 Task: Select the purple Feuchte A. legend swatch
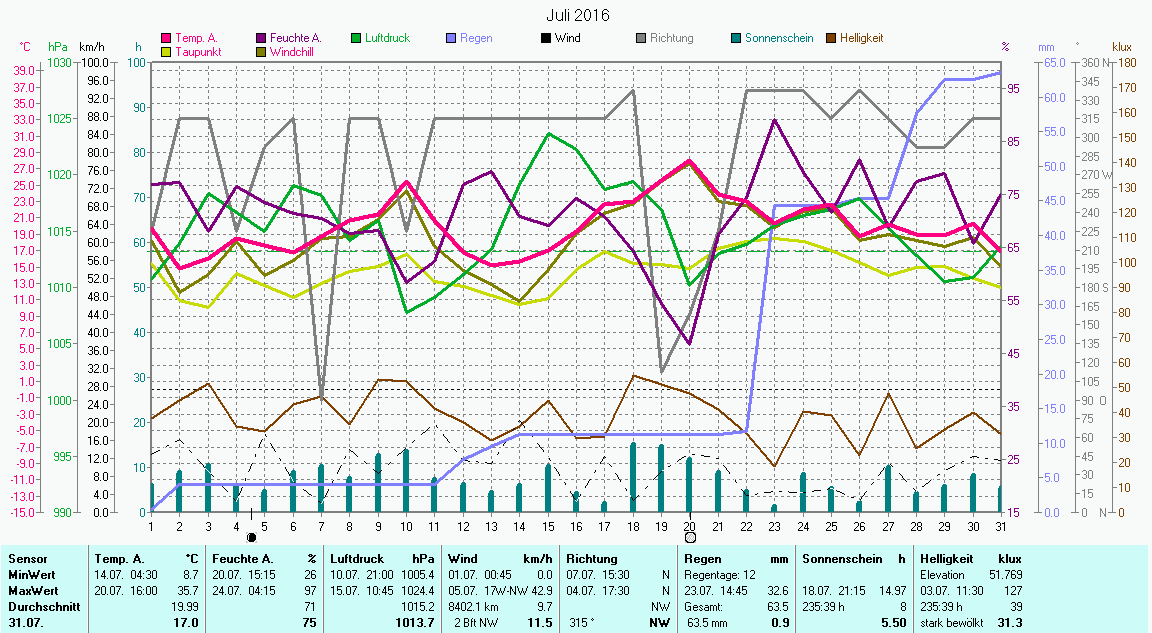[262, 38]
